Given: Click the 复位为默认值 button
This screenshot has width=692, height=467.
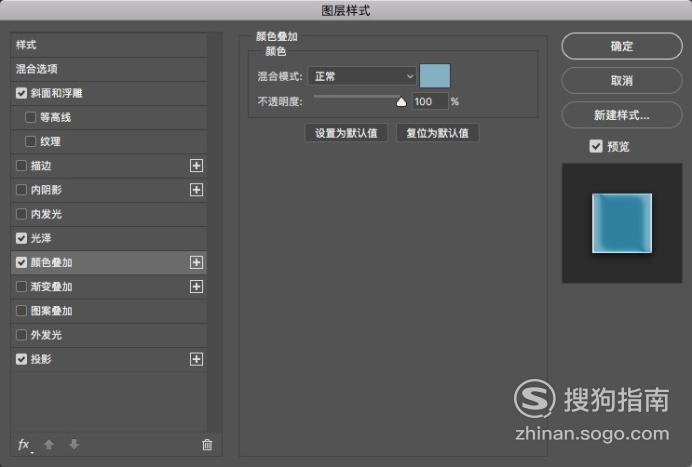Looking at the screenshot, I should 437,133.
